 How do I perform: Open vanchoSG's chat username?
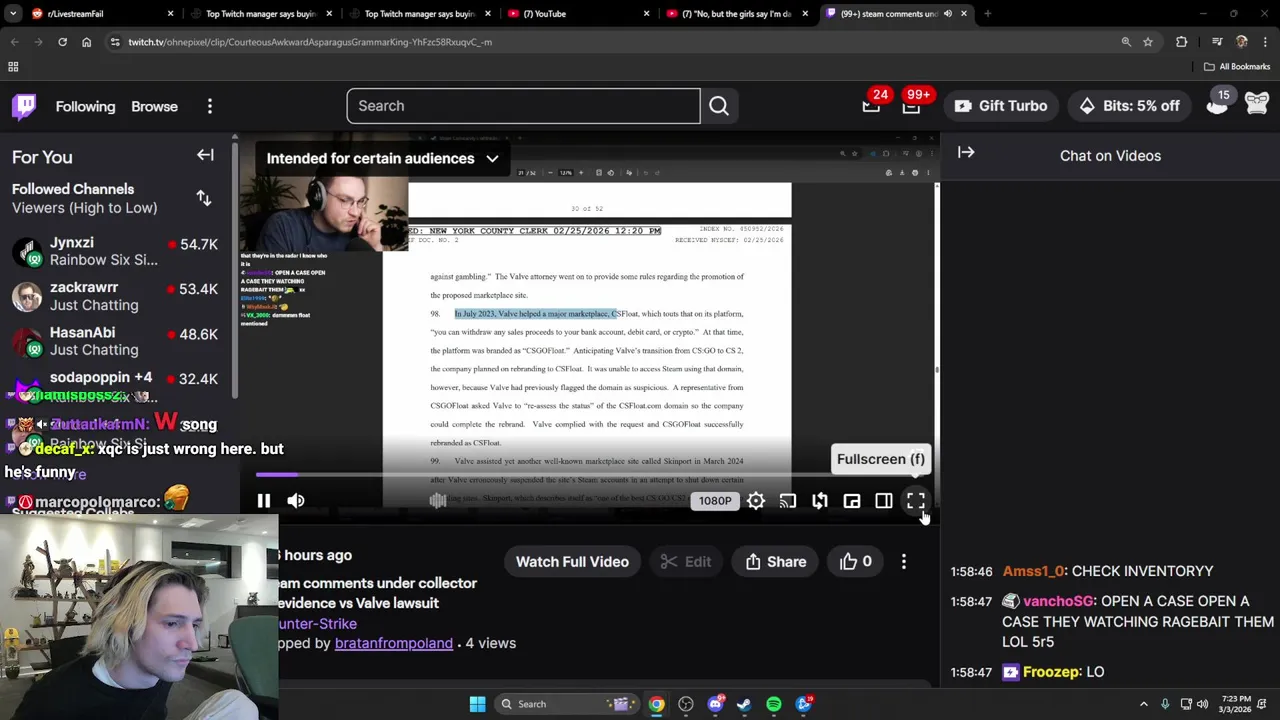click(x=1058, y=601)
